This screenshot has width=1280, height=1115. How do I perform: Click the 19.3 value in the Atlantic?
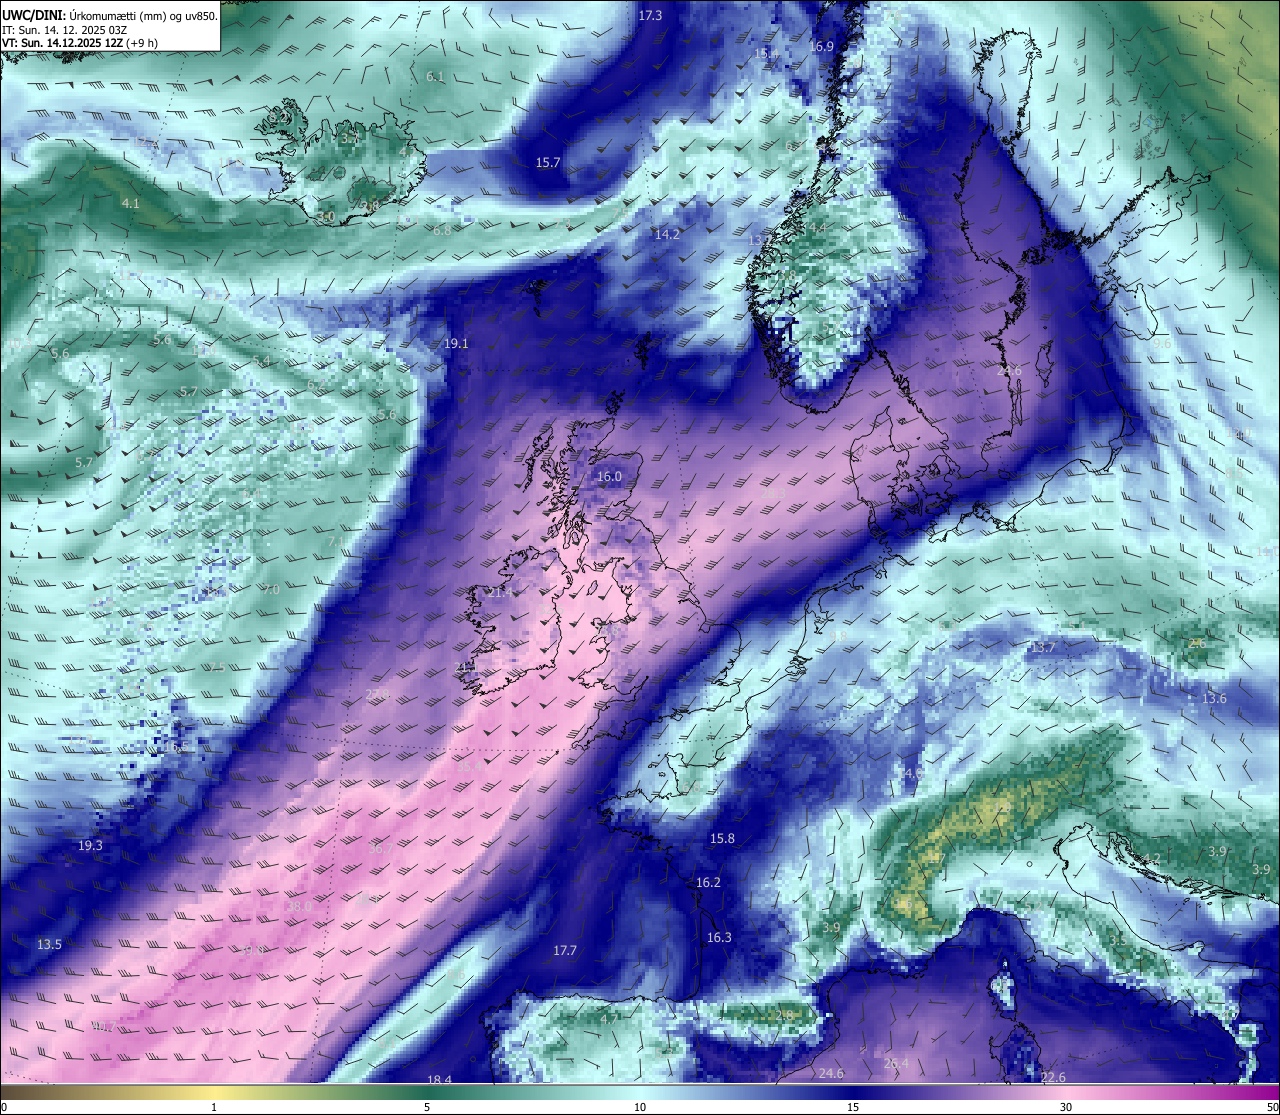90,845
